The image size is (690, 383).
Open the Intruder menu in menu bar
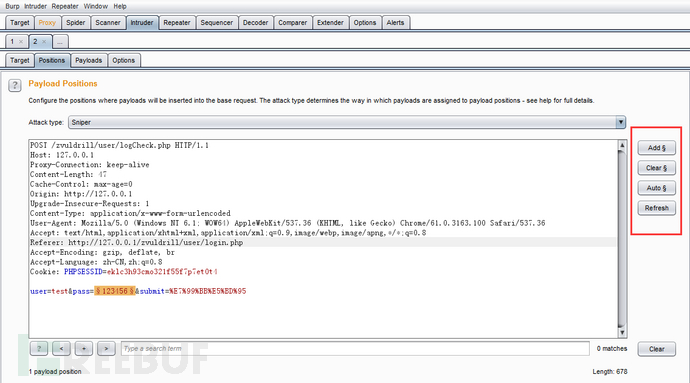tap(35, 6)
